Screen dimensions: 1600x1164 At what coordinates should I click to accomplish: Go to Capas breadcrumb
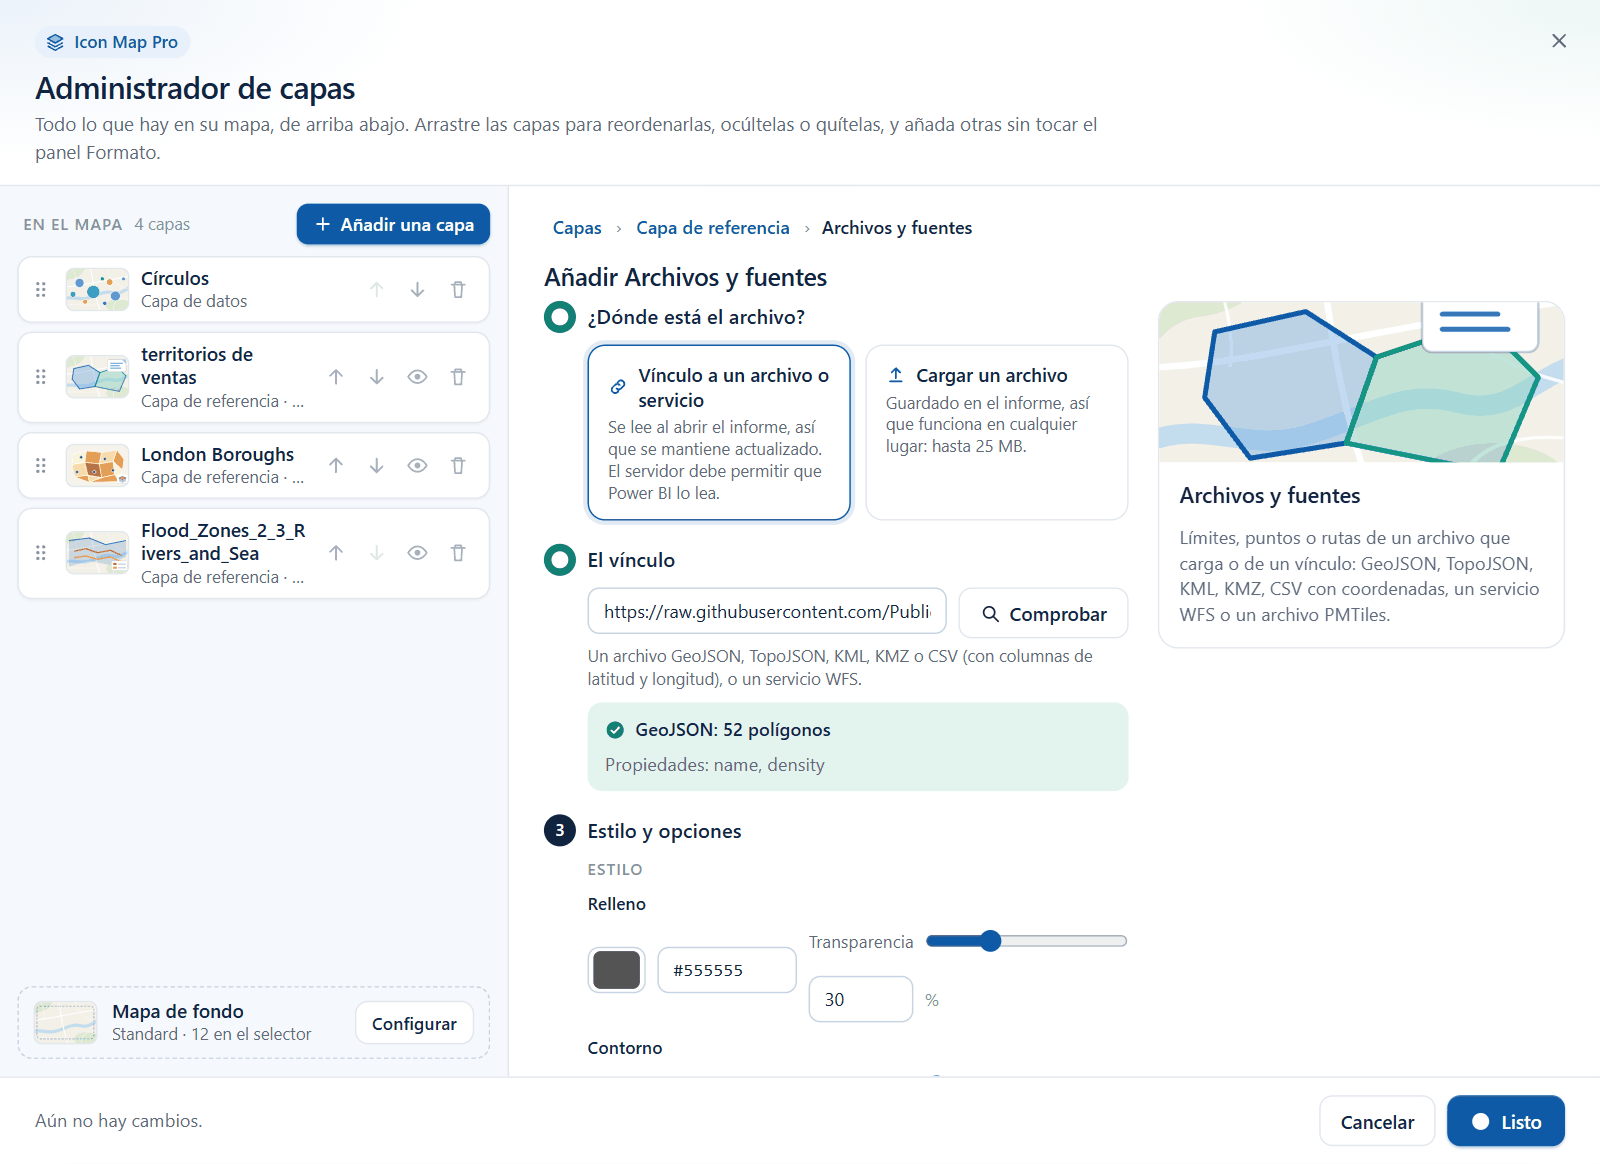pos(577,228)
